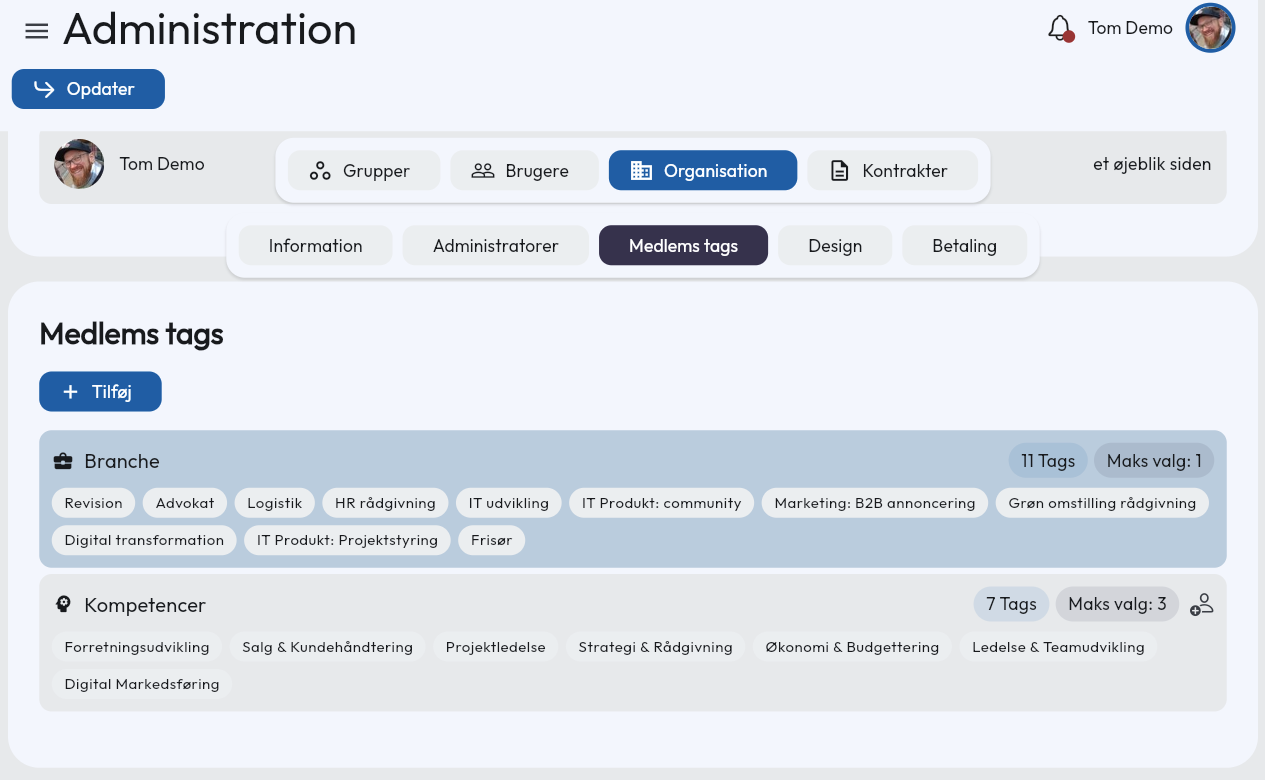Select the Administratorer tab
This screenshot has width=1265, height=780.
pos(495,245)
